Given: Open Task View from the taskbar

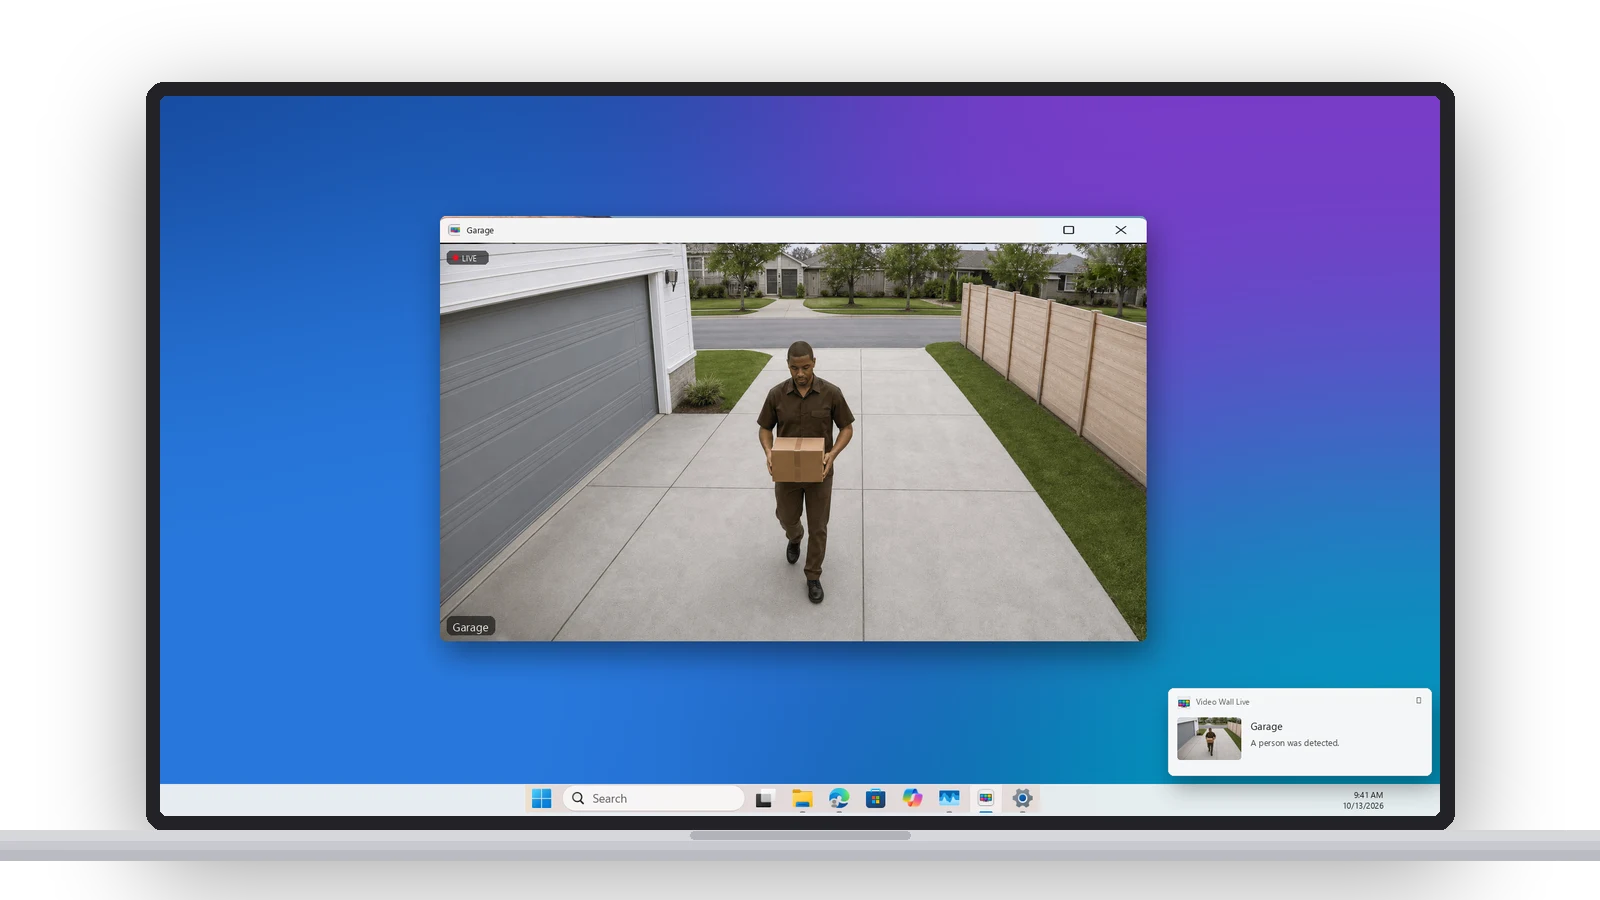Looking at the screenshot, I should (x=765, y=798).
